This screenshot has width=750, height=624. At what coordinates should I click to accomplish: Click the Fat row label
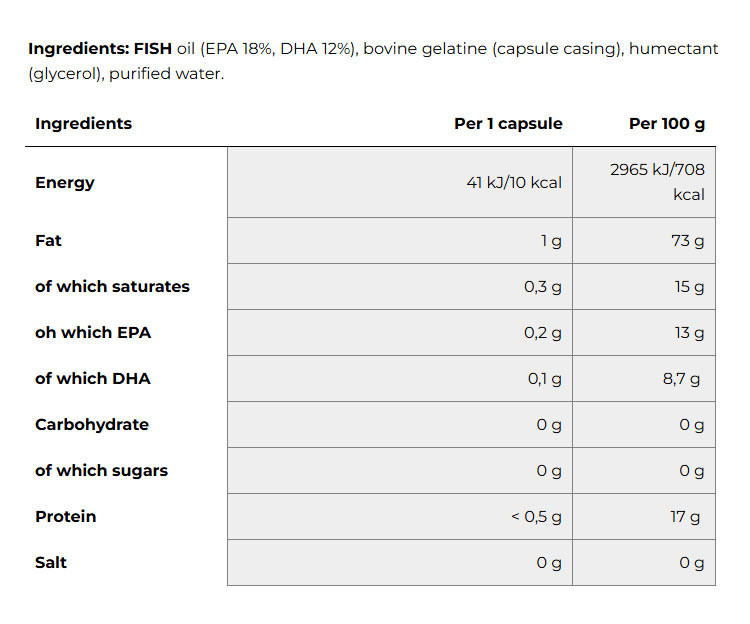click(x=48, y=241)
